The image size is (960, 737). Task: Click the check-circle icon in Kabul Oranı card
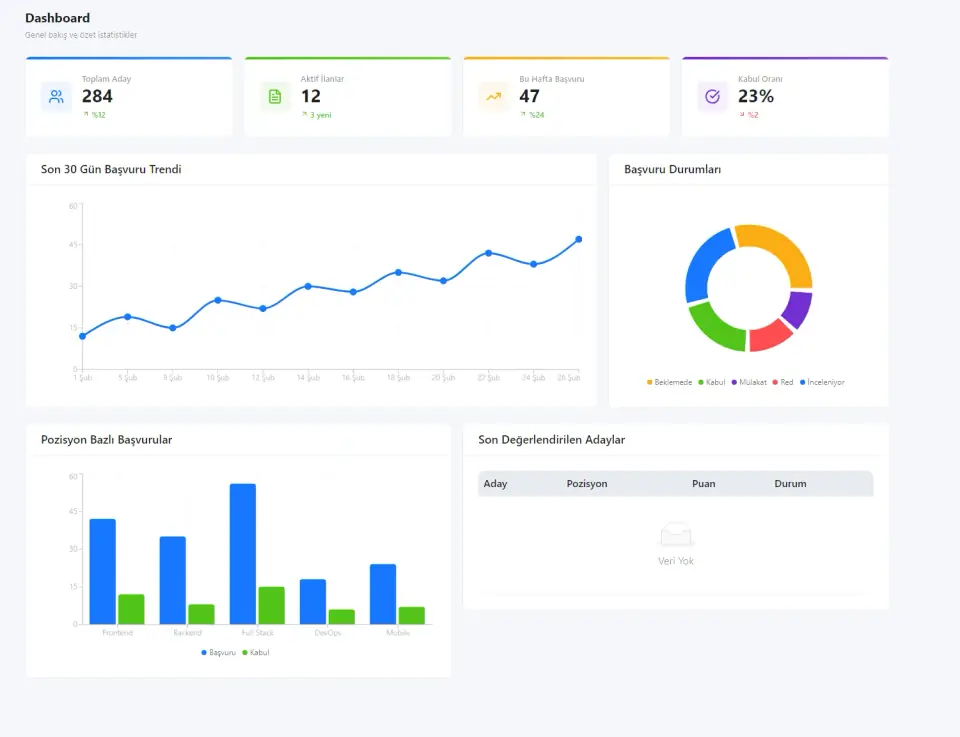pos(712,97)
